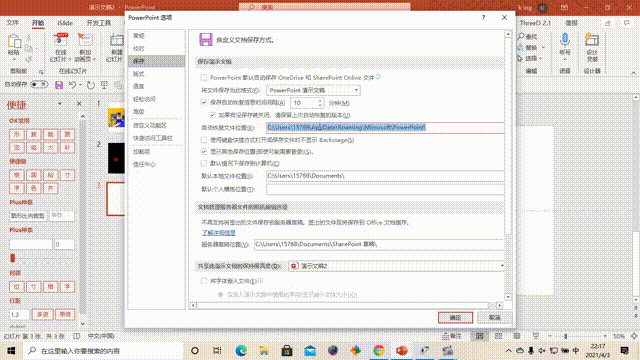
Task: Switch to Reading view icon
Action: 517,336
